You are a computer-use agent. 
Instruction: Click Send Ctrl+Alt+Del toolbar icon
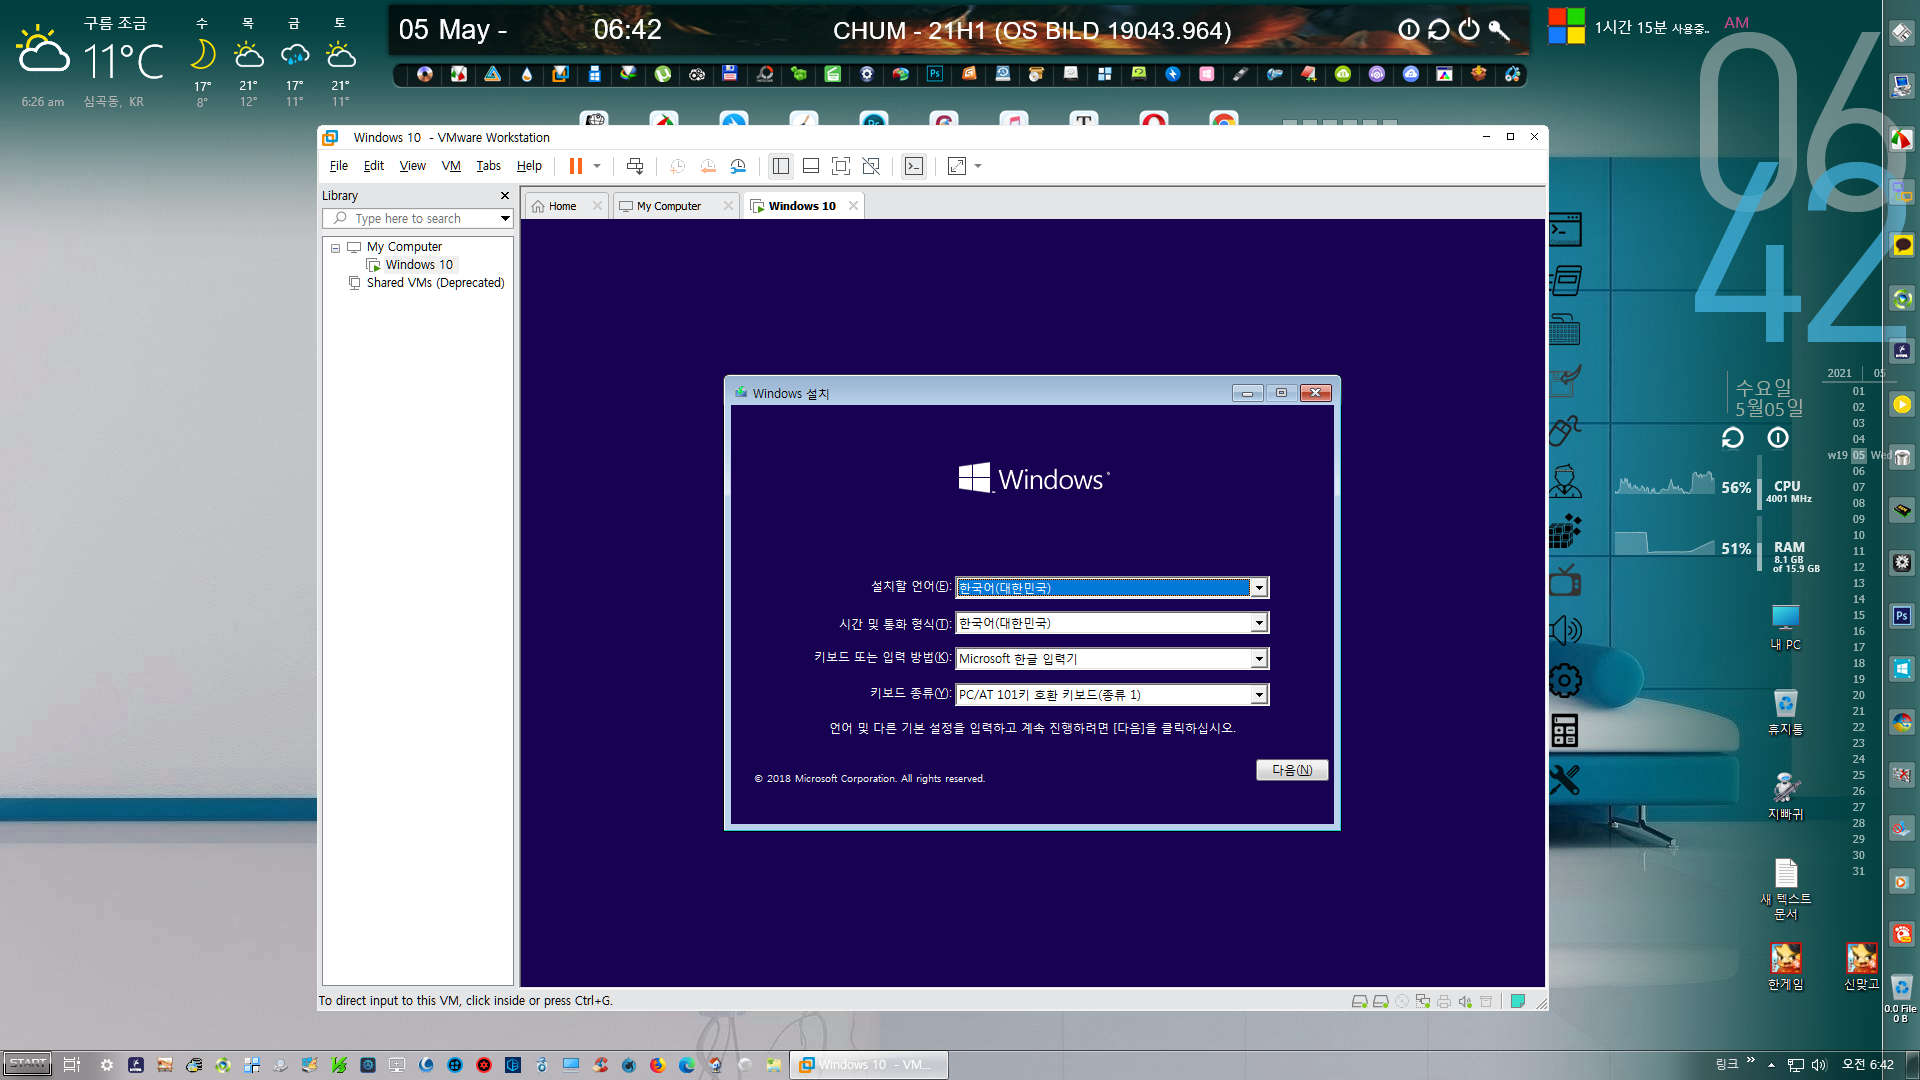pos(634,166)
